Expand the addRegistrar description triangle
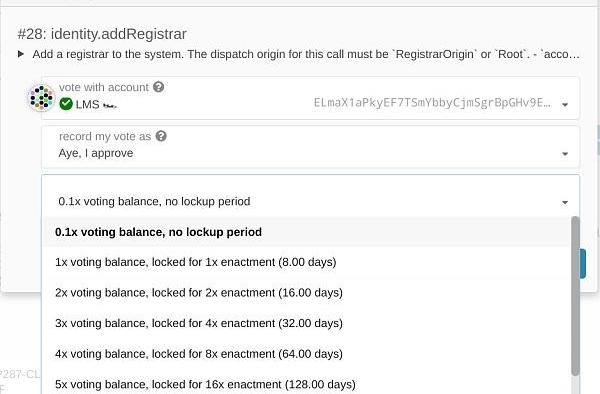 point(21,54)
